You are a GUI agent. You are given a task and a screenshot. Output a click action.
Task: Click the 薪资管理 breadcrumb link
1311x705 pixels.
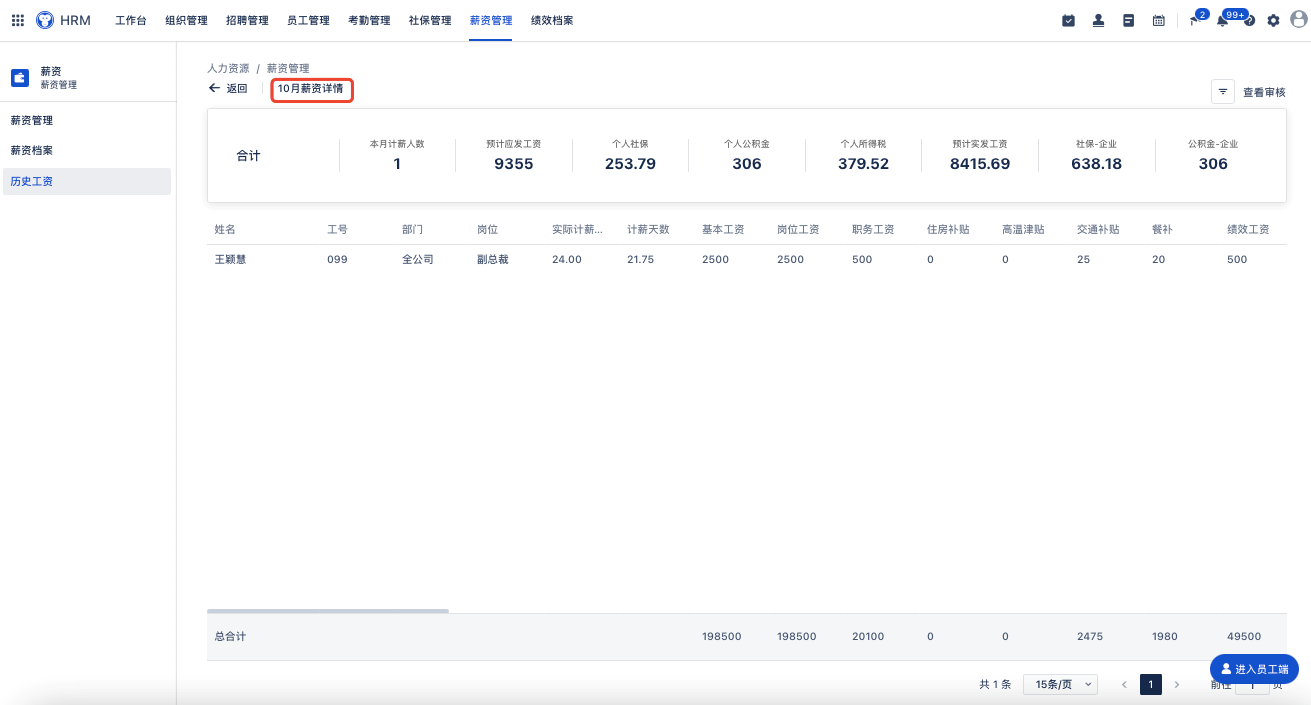[x=288, y=68]
